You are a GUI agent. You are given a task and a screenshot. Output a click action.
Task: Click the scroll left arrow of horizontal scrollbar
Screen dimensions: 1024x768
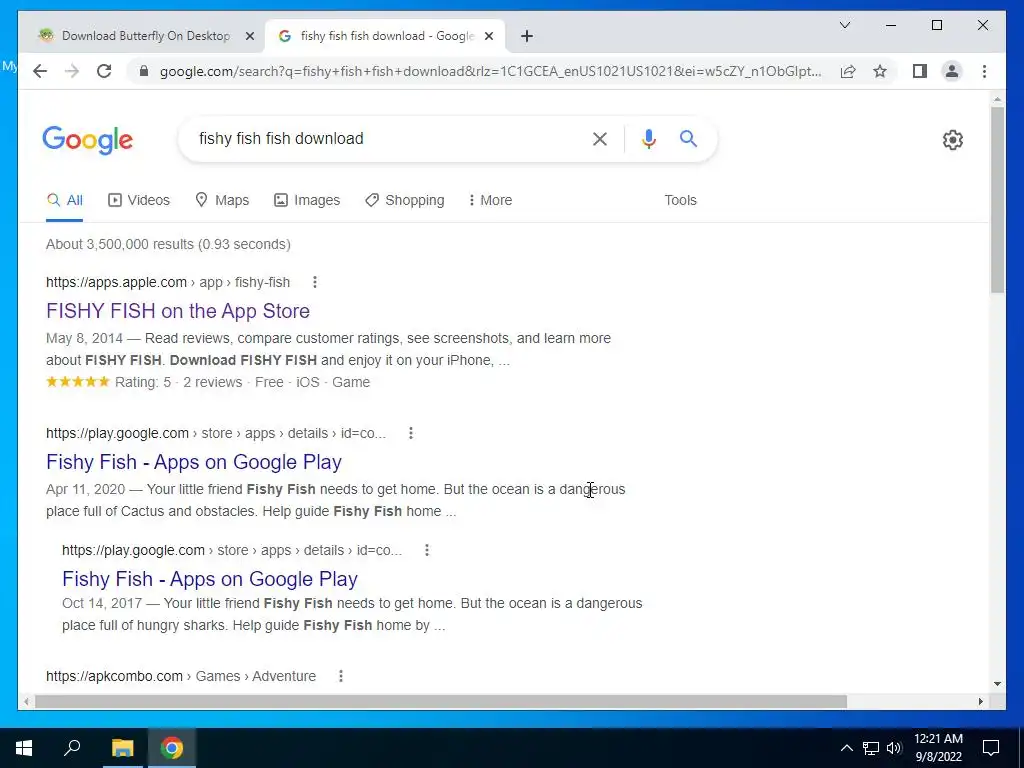[25, 701]
